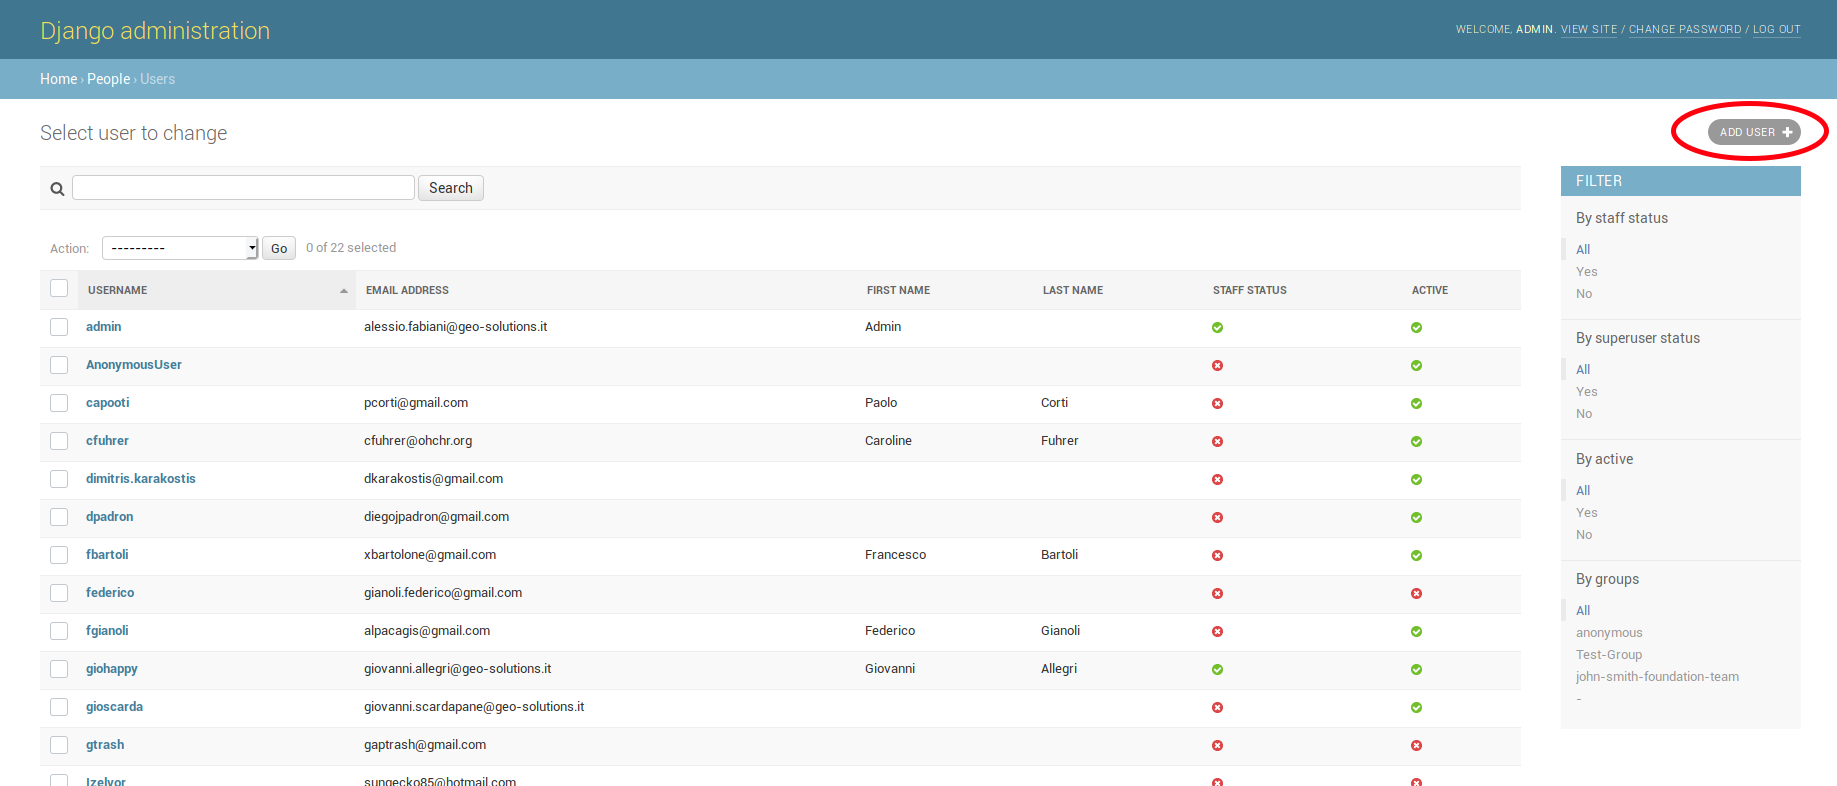Open the federico user link
This screenshot has height=786, width=1837.
point(110,593)
